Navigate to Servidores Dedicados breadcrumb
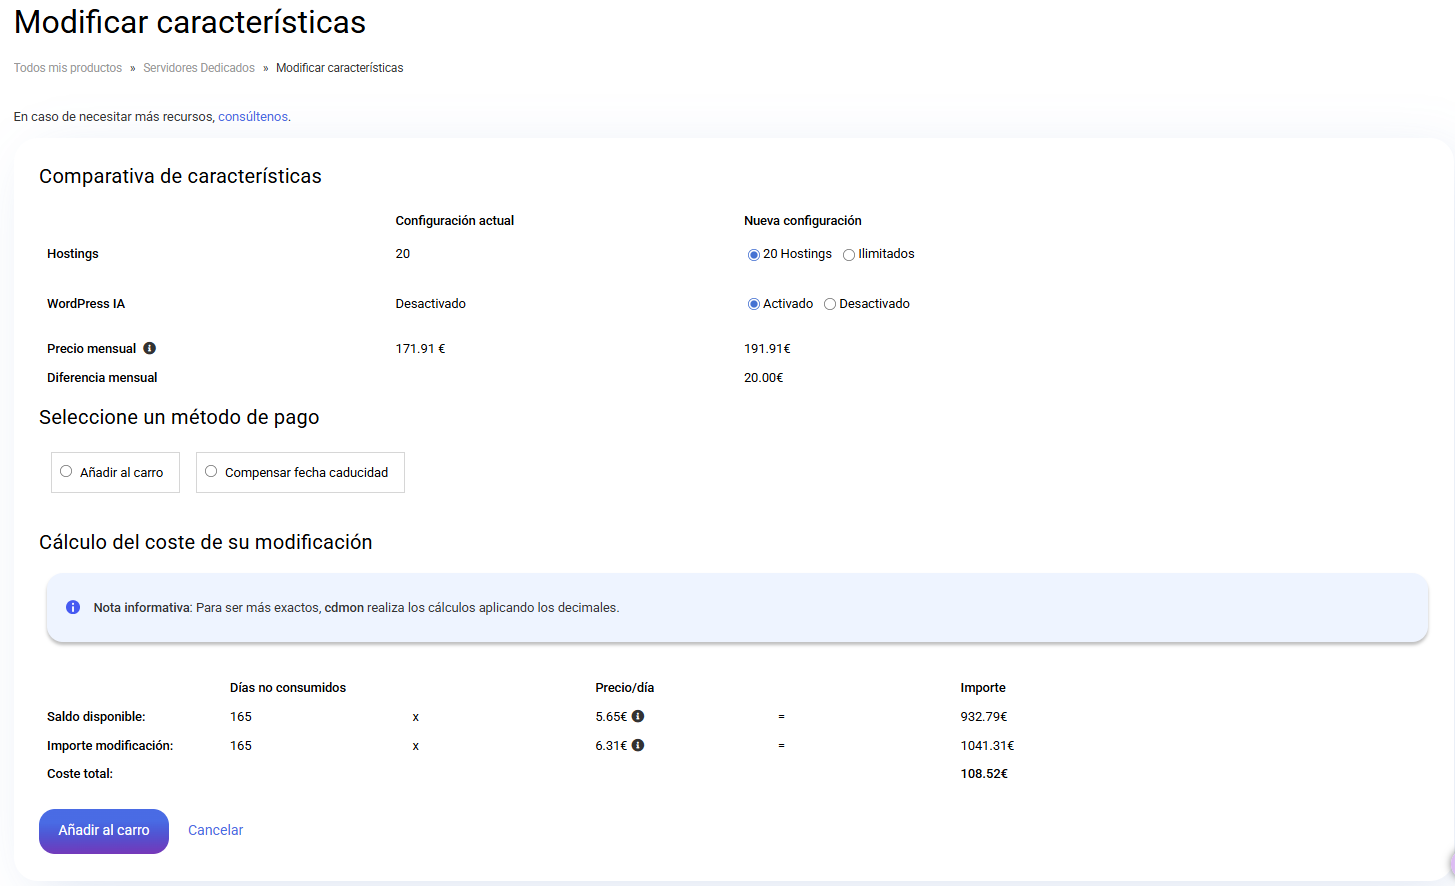1455x886 pixels. 199,68
